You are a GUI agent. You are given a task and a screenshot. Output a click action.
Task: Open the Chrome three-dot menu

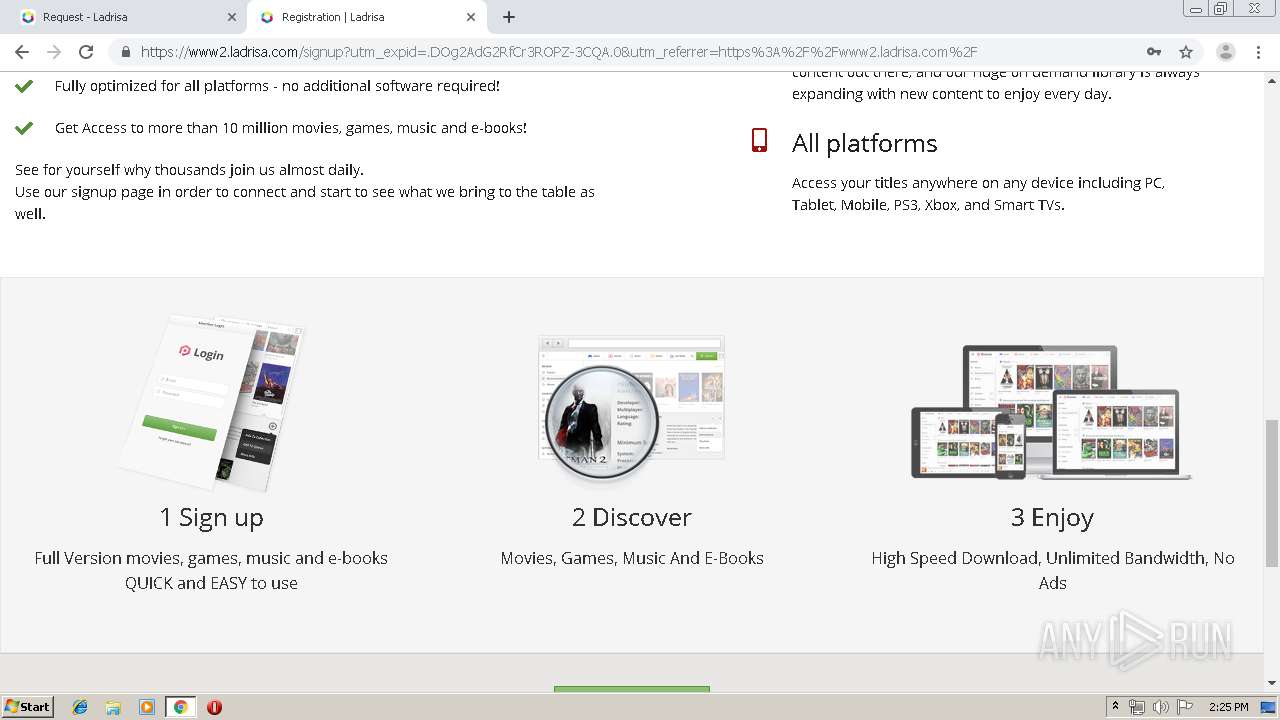[1256, 52]
